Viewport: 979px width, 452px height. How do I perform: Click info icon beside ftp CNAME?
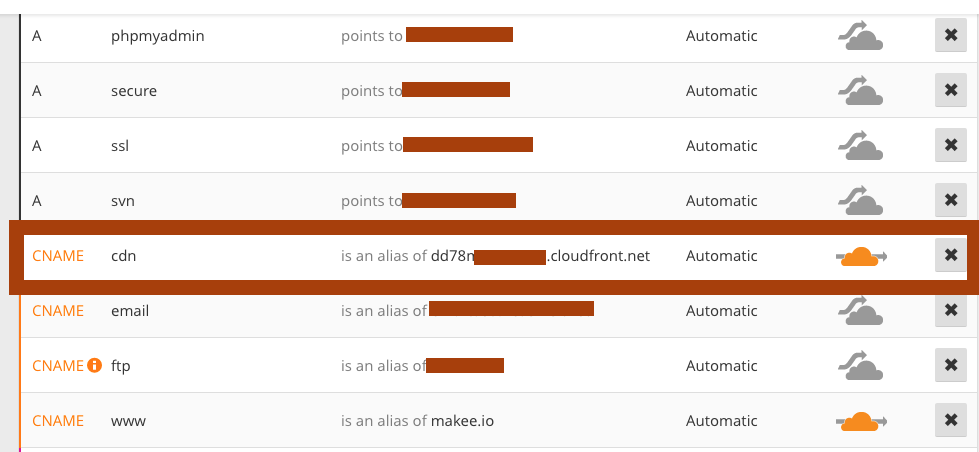click(94, 365)
